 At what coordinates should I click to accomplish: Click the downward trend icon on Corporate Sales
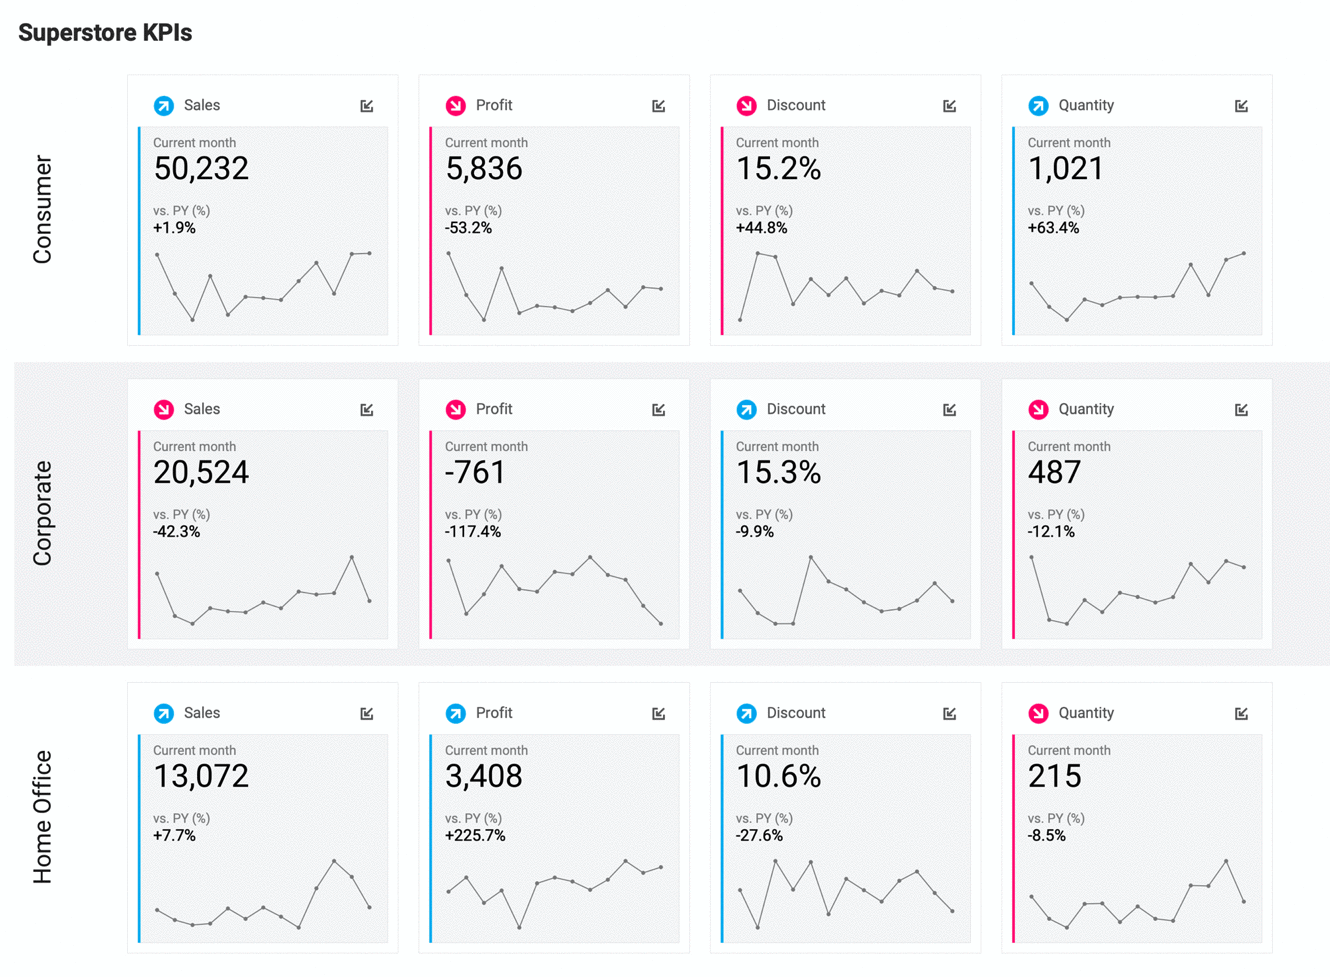(x=164, y=409)
